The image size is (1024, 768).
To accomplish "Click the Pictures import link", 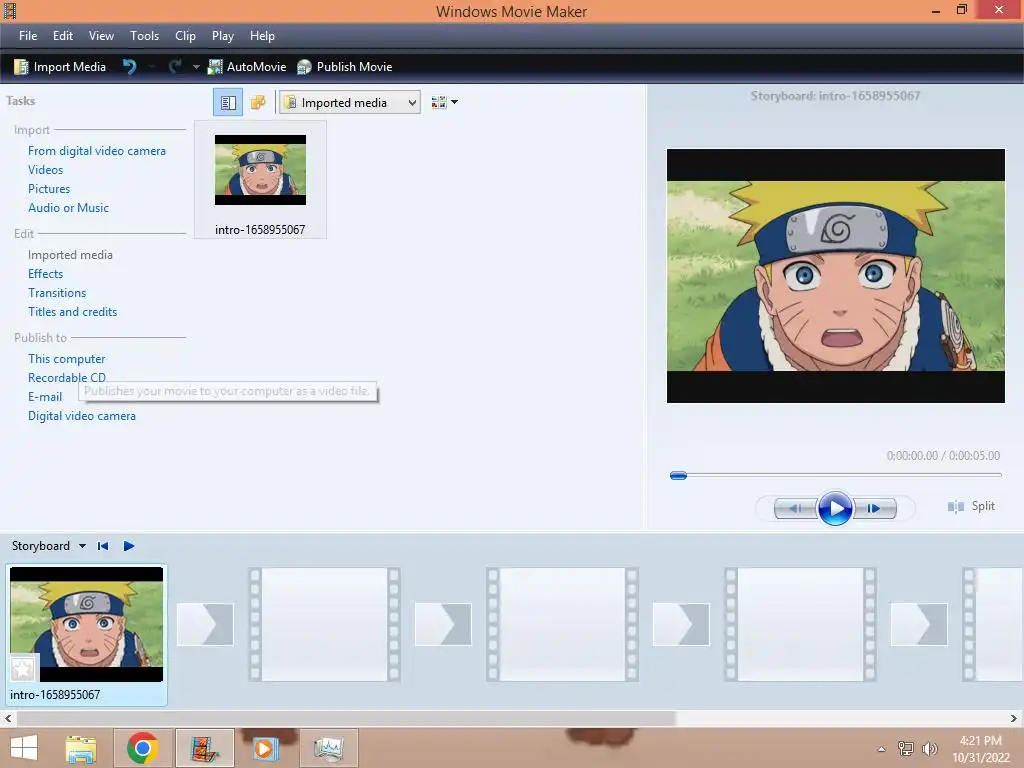I will (x=49, y=189).
